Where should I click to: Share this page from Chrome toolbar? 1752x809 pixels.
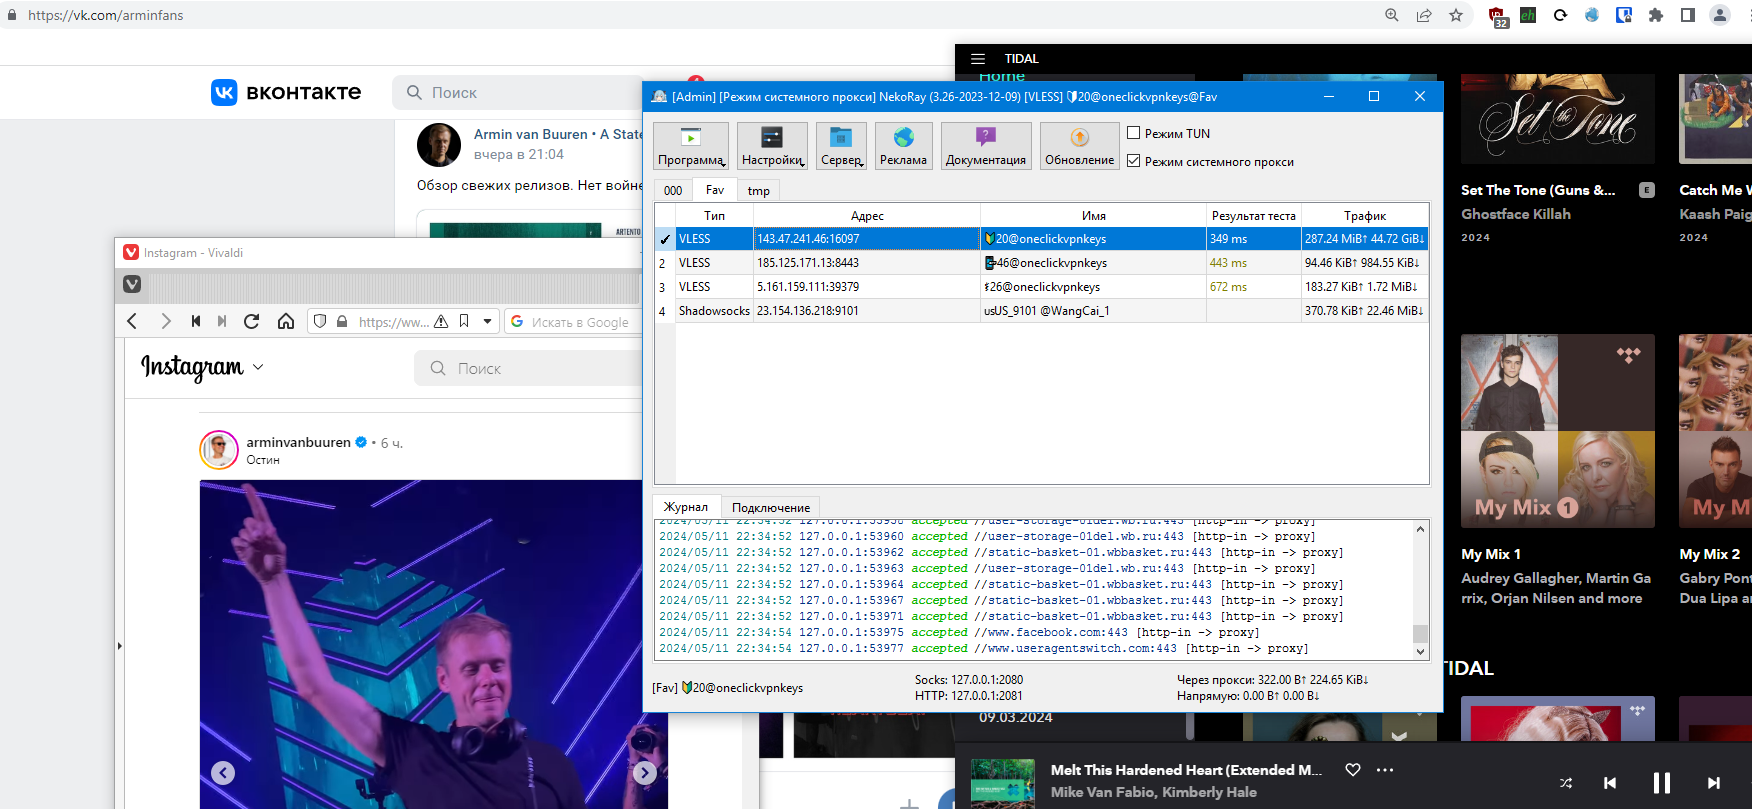(1424, 15)
